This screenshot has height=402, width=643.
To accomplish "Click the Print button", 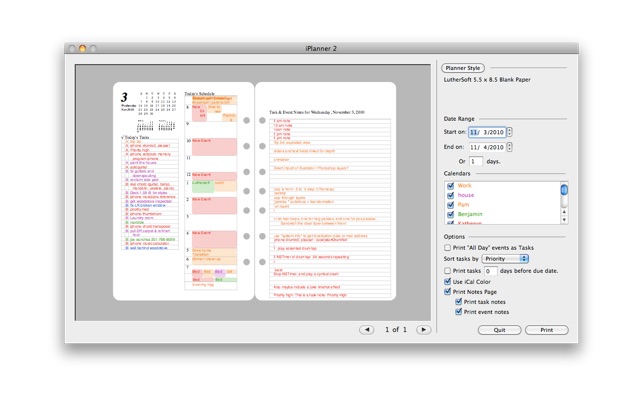I will 547,330.
